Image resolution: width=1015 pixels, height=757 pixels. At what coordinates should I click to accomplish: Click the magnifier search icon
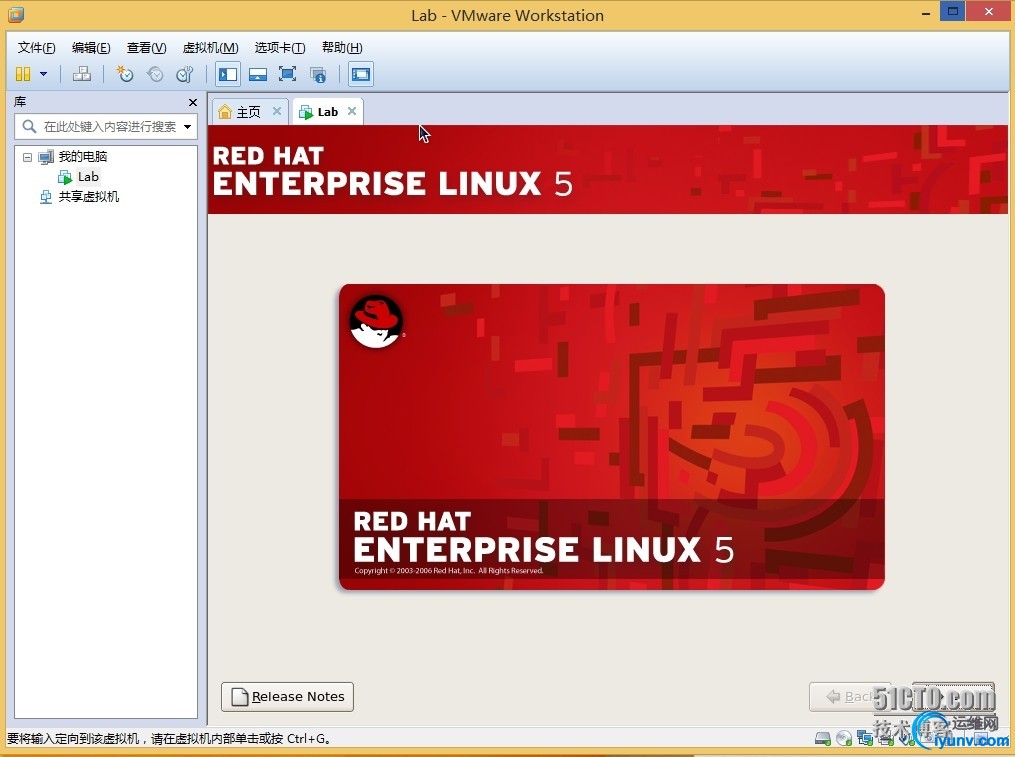pyautogui.click(x=29, y=126)
